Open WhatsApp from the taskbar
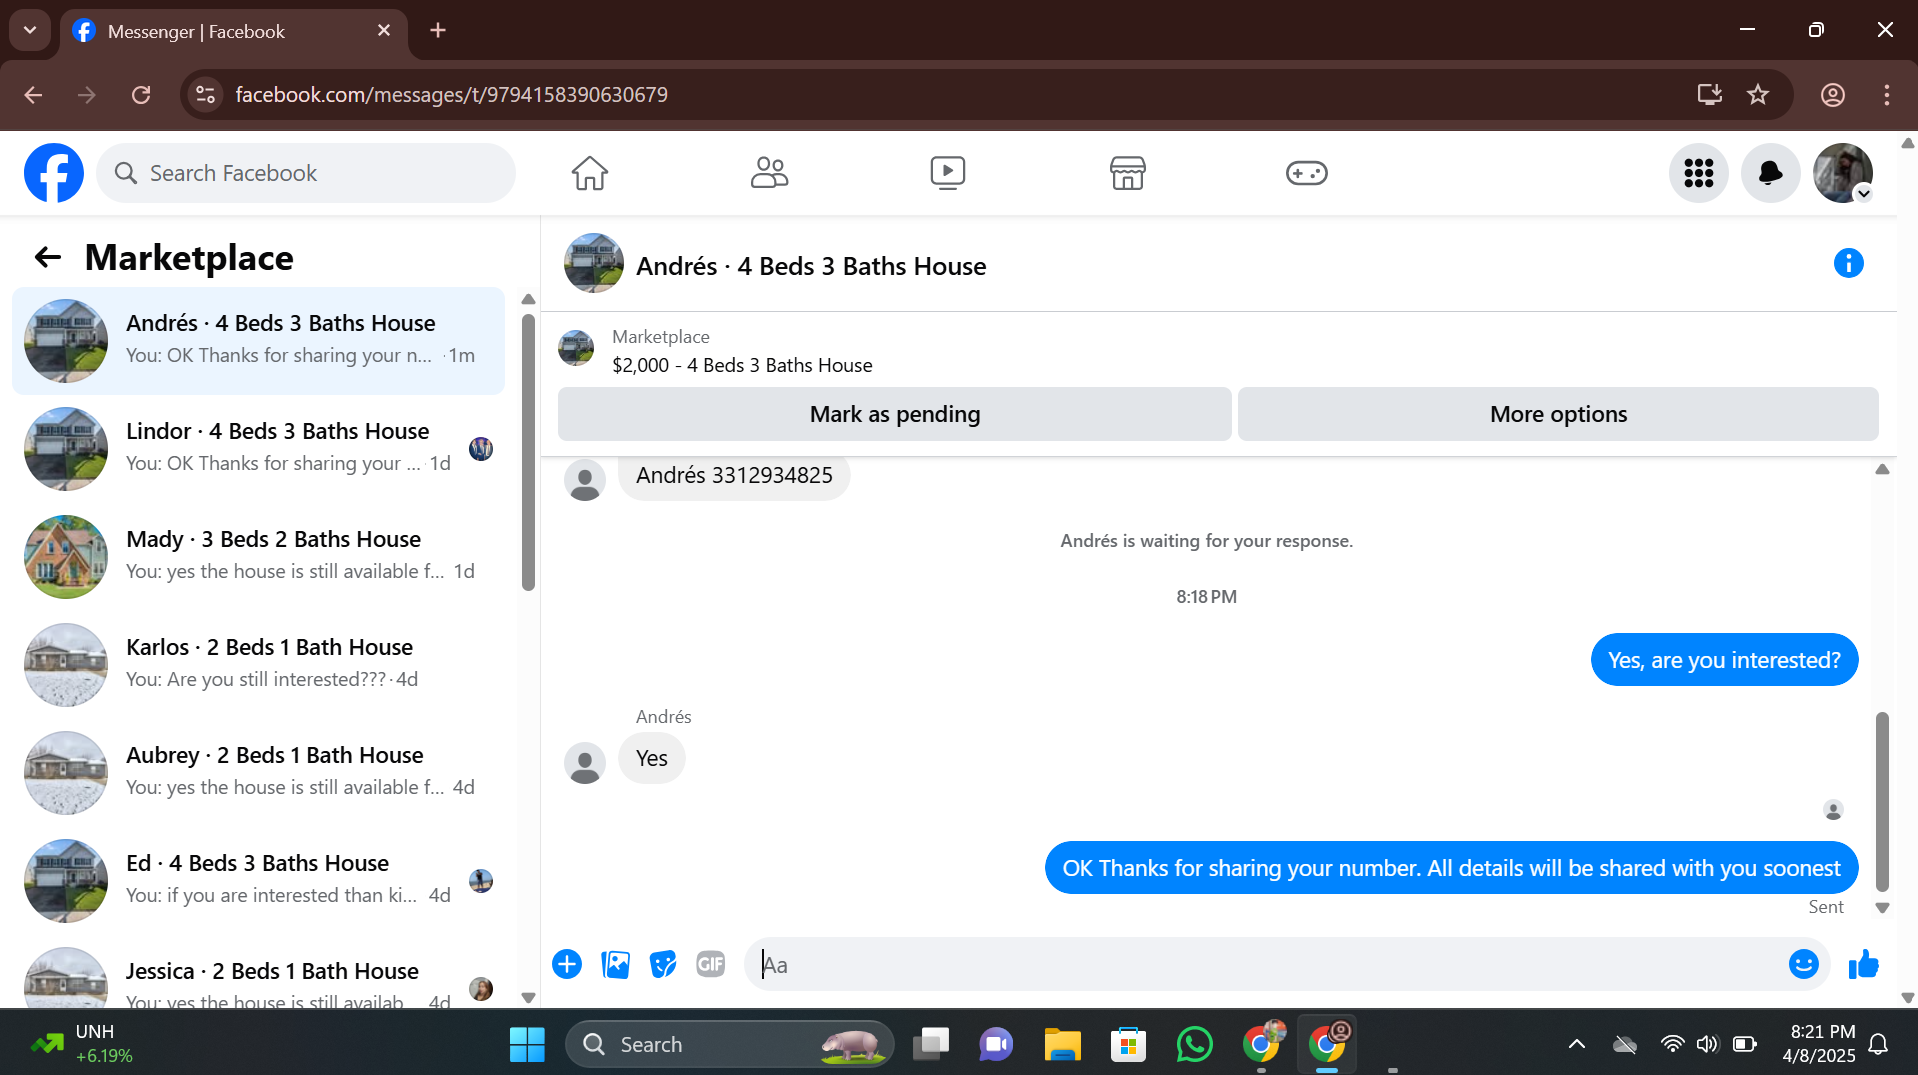Viewport: 1918px width, 1075px height. pyautogui.click(x=1194, y=1045)
